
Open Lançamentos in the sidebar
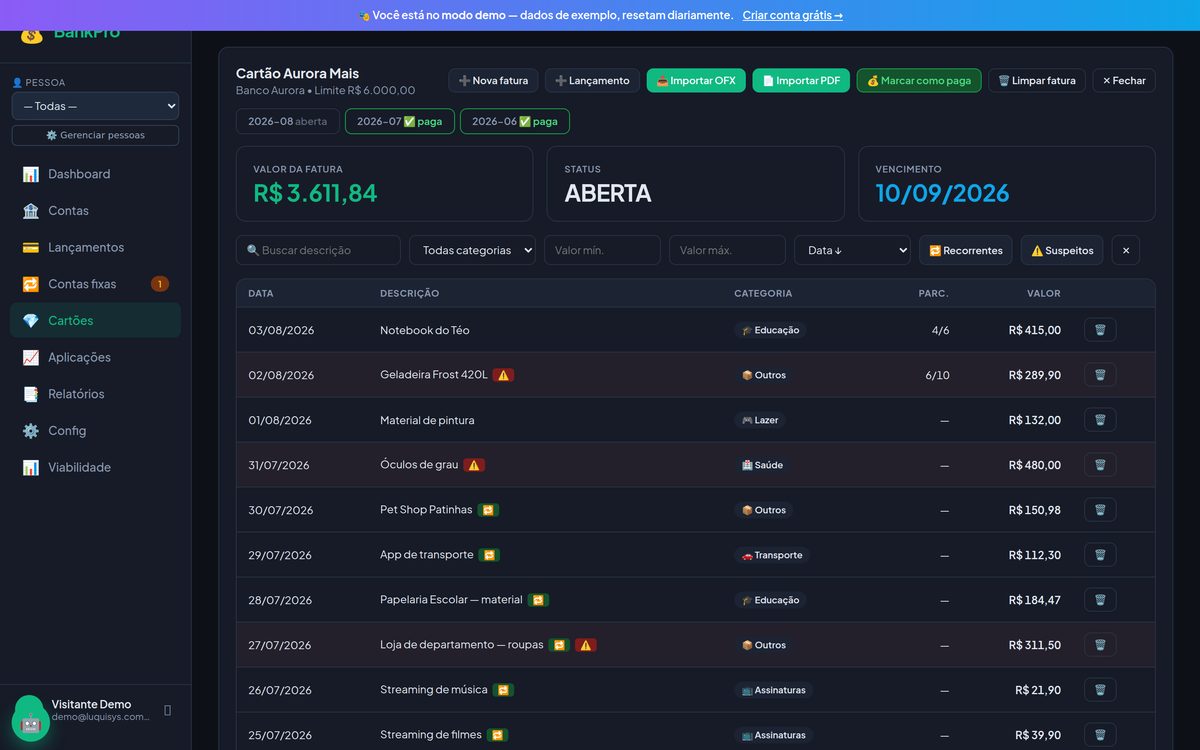[95, 247]
